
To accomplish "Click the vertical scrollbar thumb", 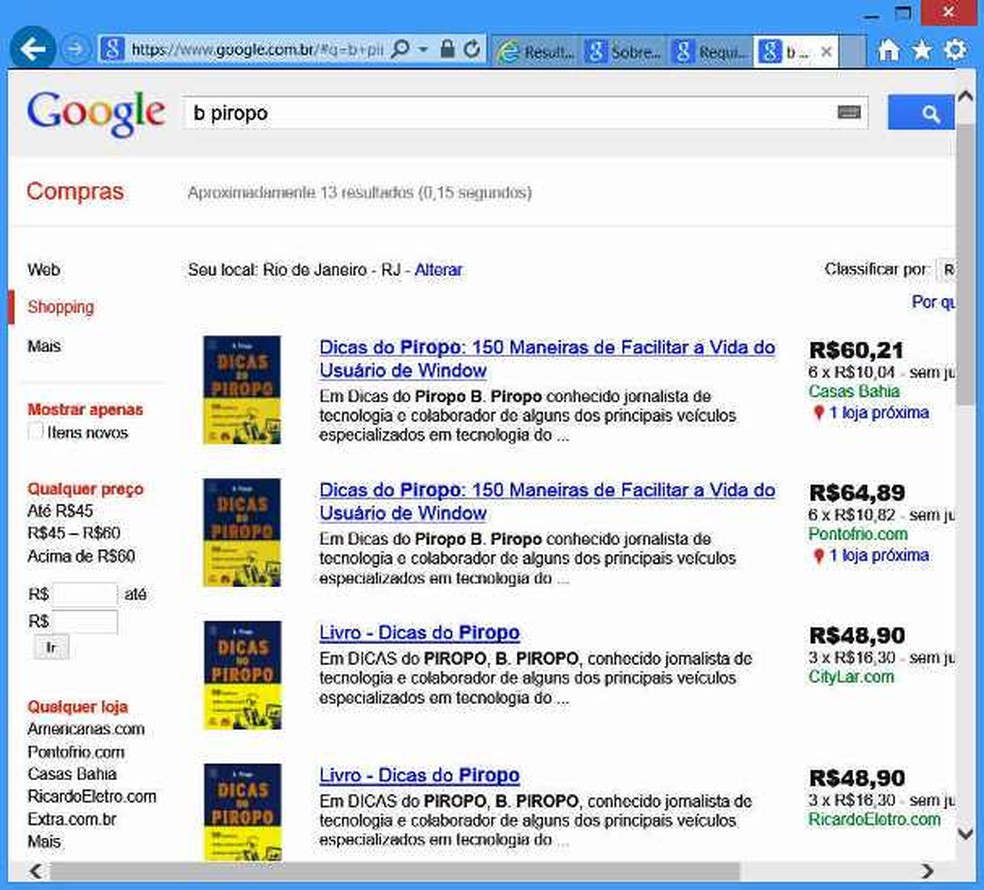I will [x=965, y=264].
